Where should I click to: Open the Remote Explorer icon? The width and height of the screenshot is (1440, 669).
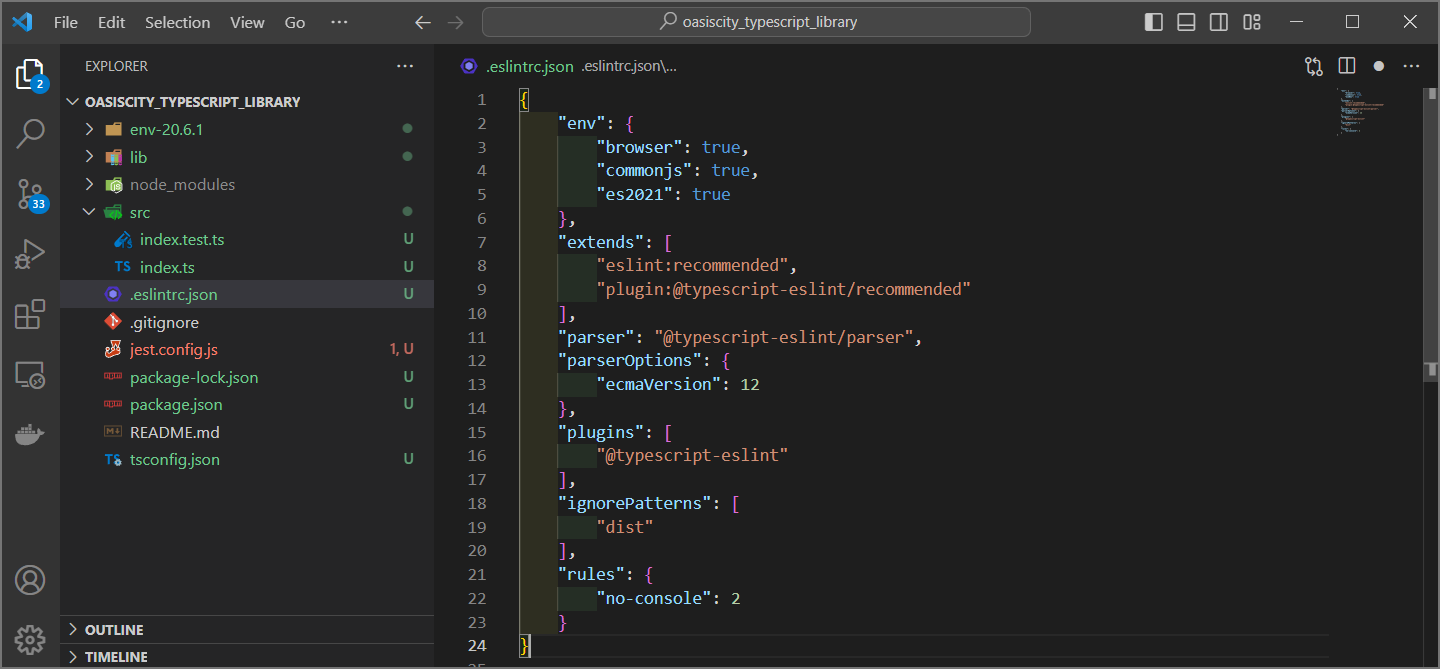click(30, 375)
